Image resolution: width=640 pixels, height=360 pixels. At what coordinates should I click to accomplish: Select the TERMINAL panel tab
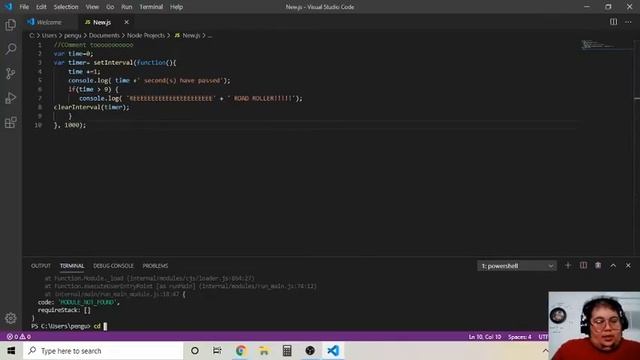[x=72, y=266]
